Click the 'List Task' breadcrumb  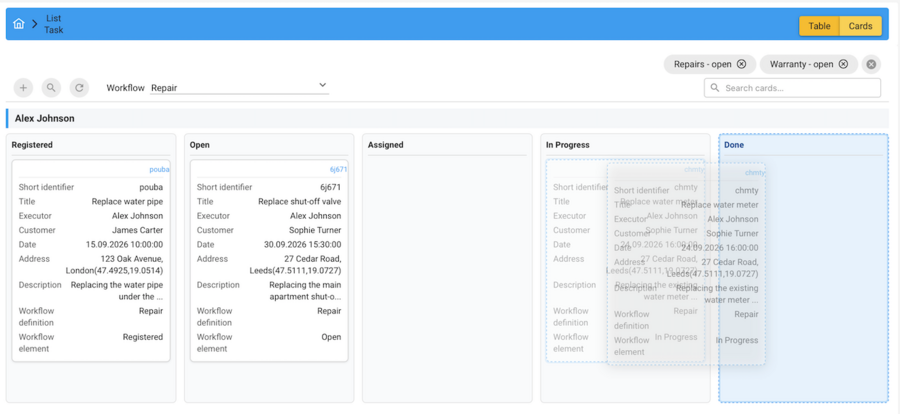pyautogui.click(x=54, y=24)
